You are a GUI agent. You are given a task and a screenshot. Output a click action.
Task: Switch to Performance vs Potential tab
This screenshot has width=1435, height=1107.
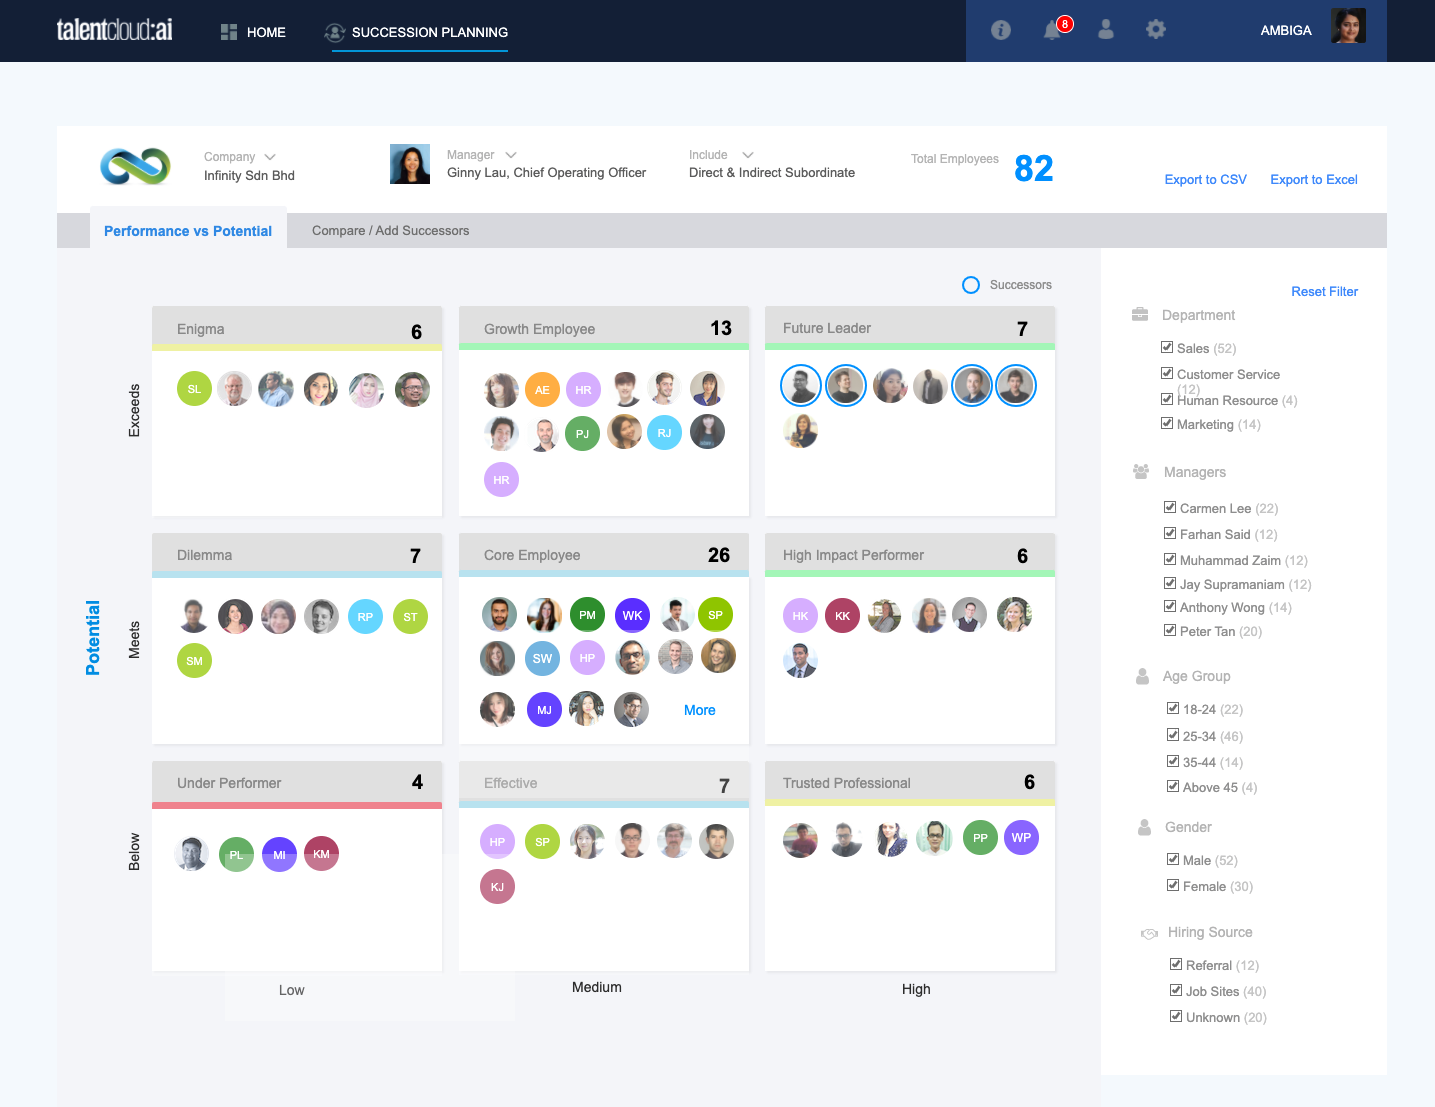coord(188,230)
